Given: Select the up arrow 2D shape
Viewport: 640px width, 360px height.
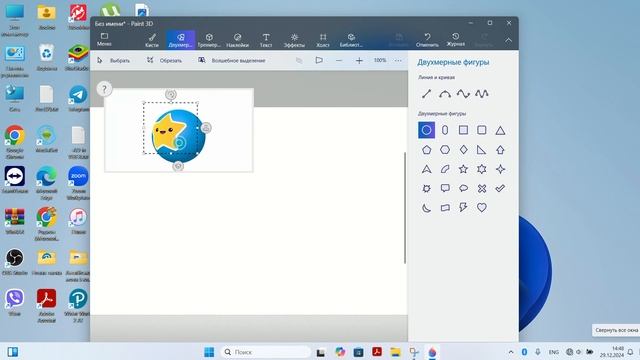Looking at the screenshot, I should [500, 150].
